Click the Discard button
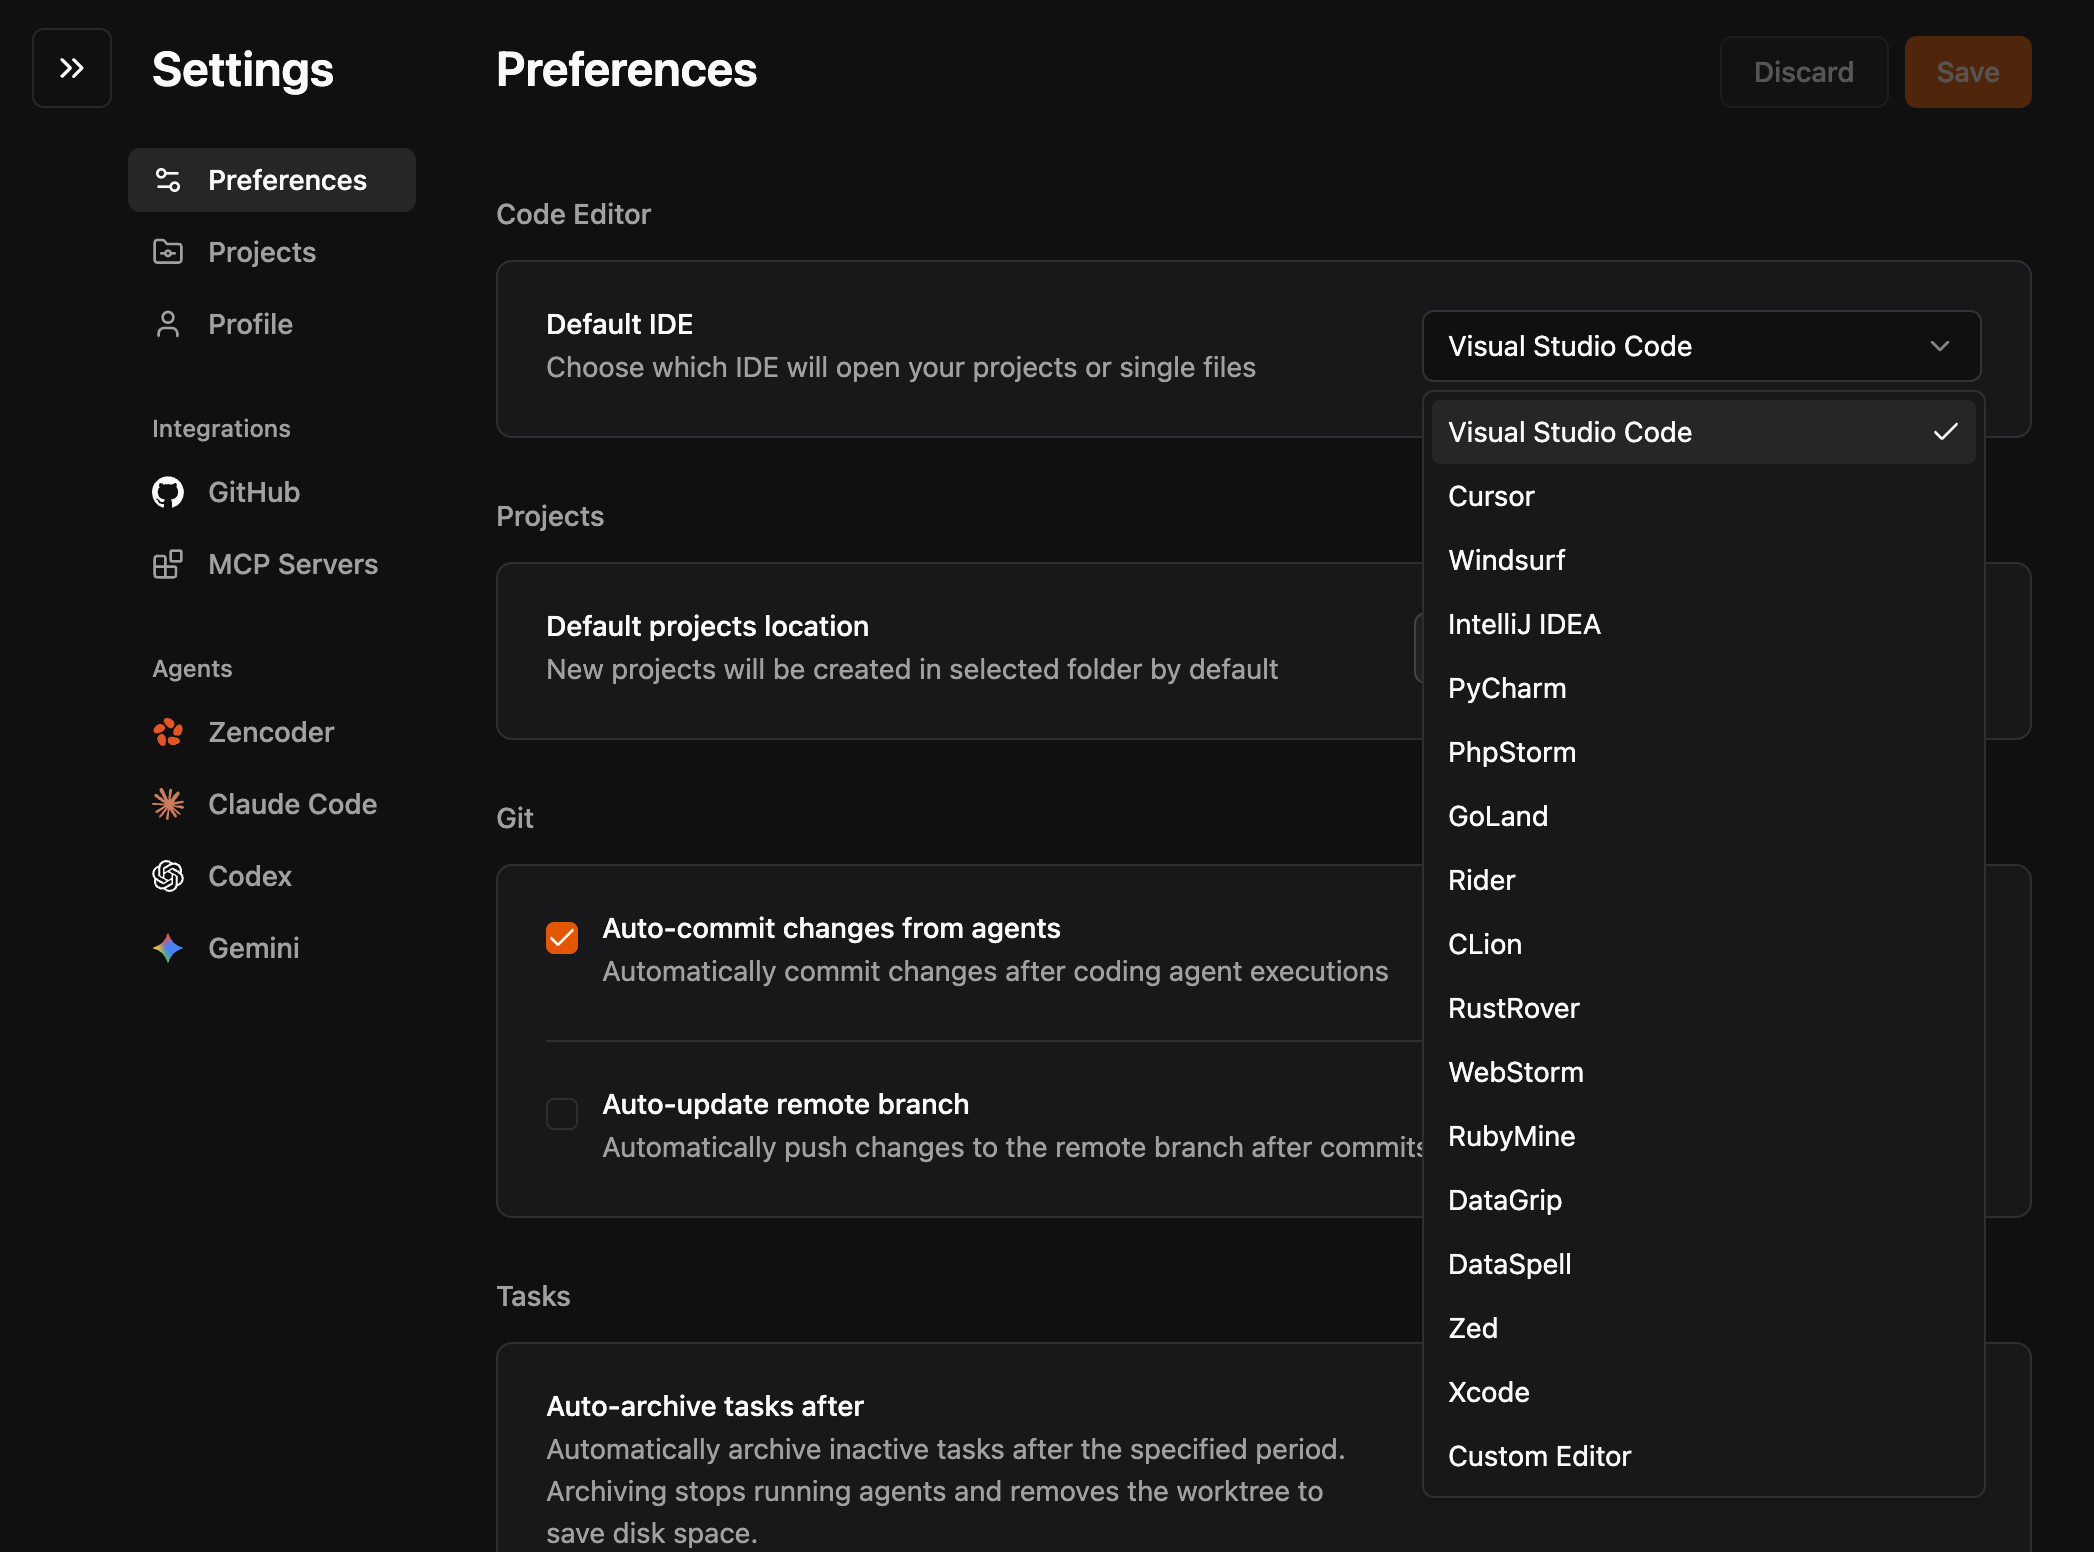This screenshot has height=1552, width=2094. (1803, 72)
